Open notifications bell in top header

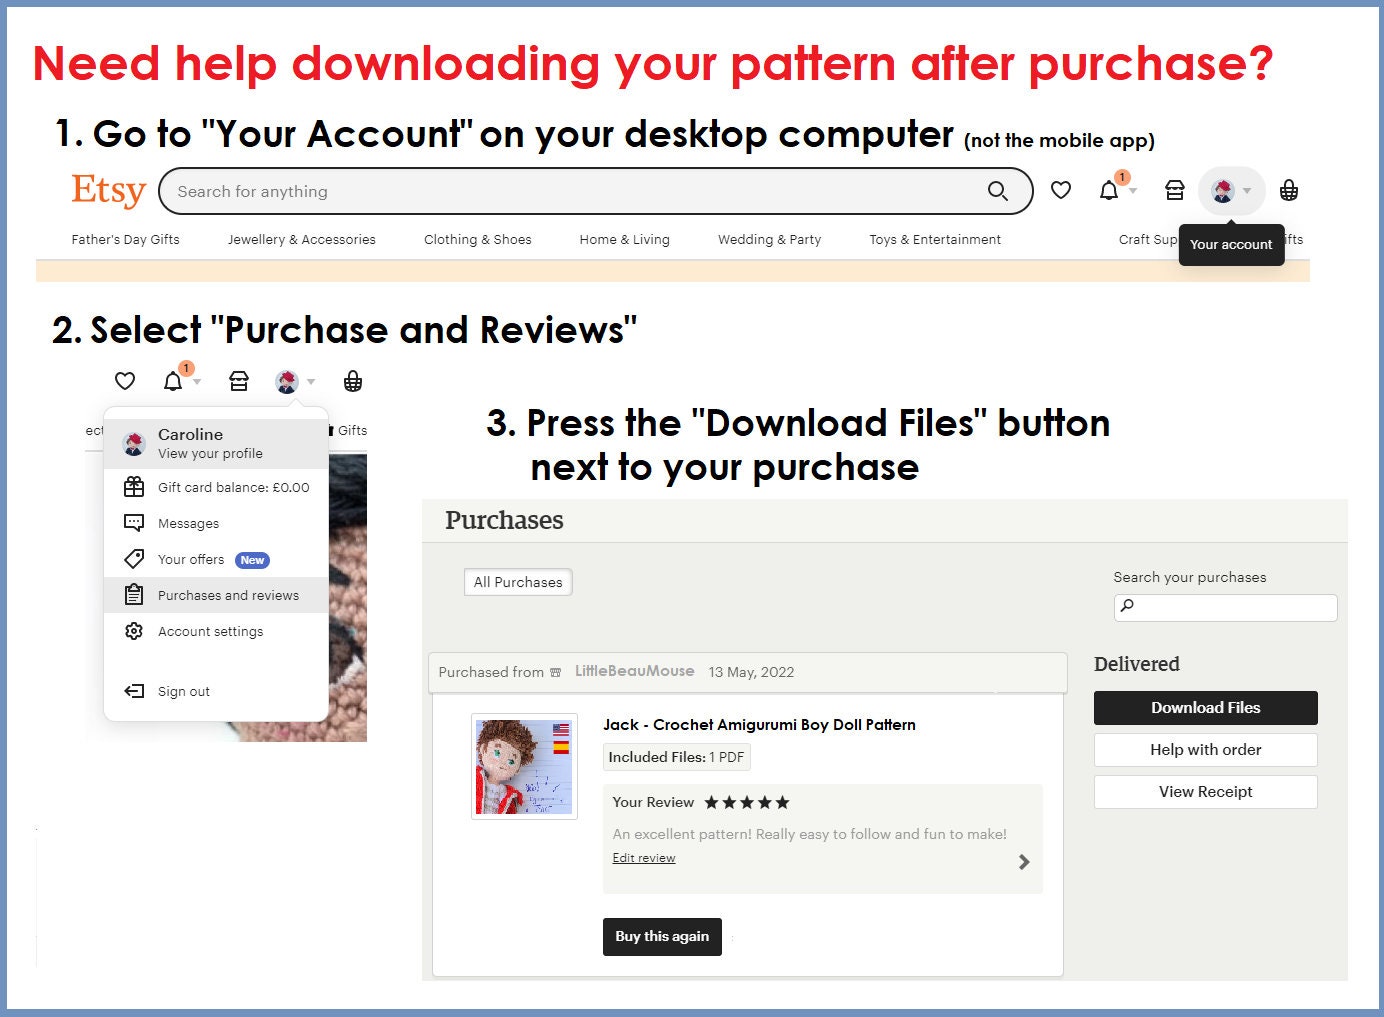[x=1109, y=190]
